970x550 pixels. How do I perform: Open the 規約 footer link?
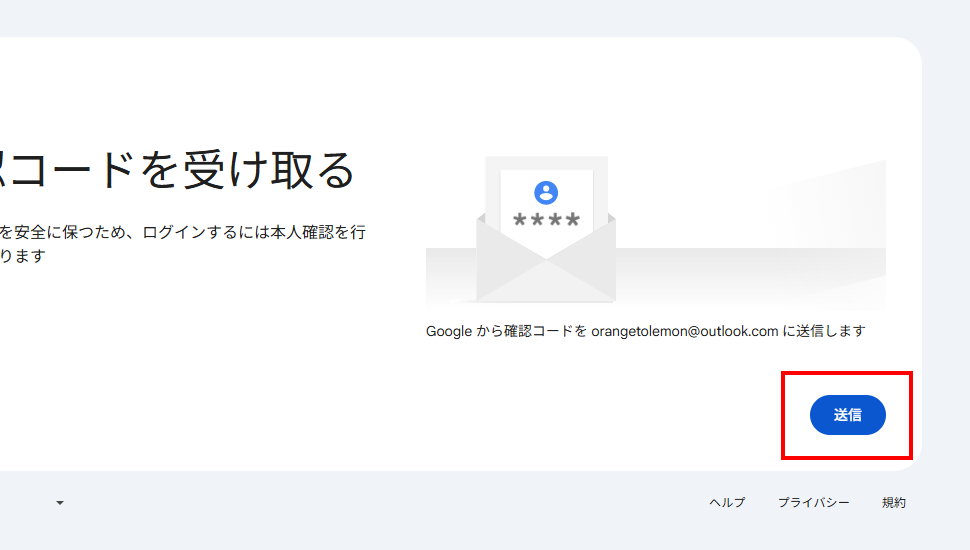point(893,503)
